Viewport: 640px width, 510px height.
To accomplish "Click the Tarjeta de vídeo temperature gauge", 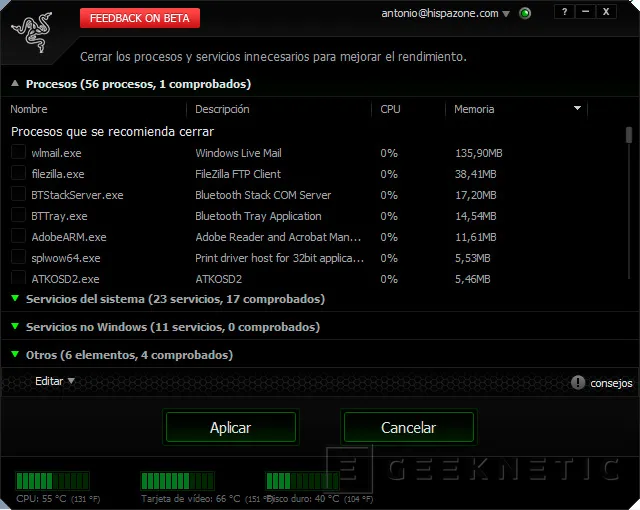I will (x=177, y=481).
